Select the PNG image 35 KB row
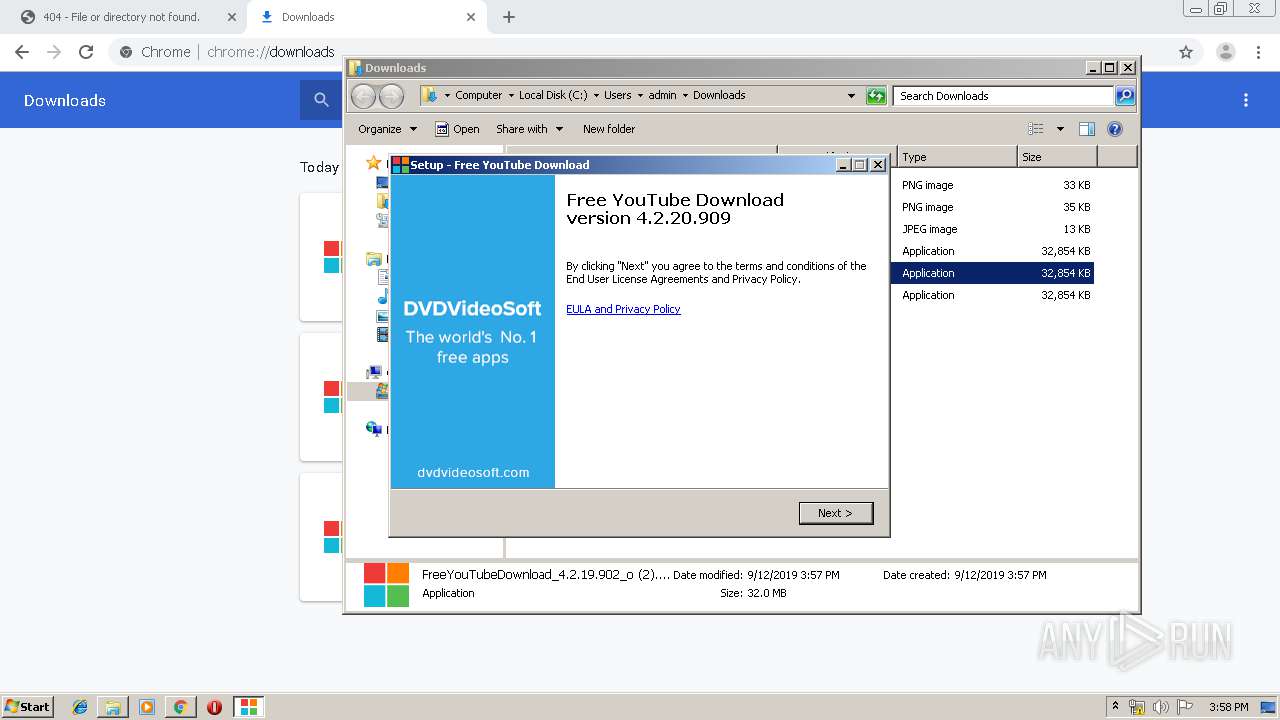1280x720 pixels. 993,207
